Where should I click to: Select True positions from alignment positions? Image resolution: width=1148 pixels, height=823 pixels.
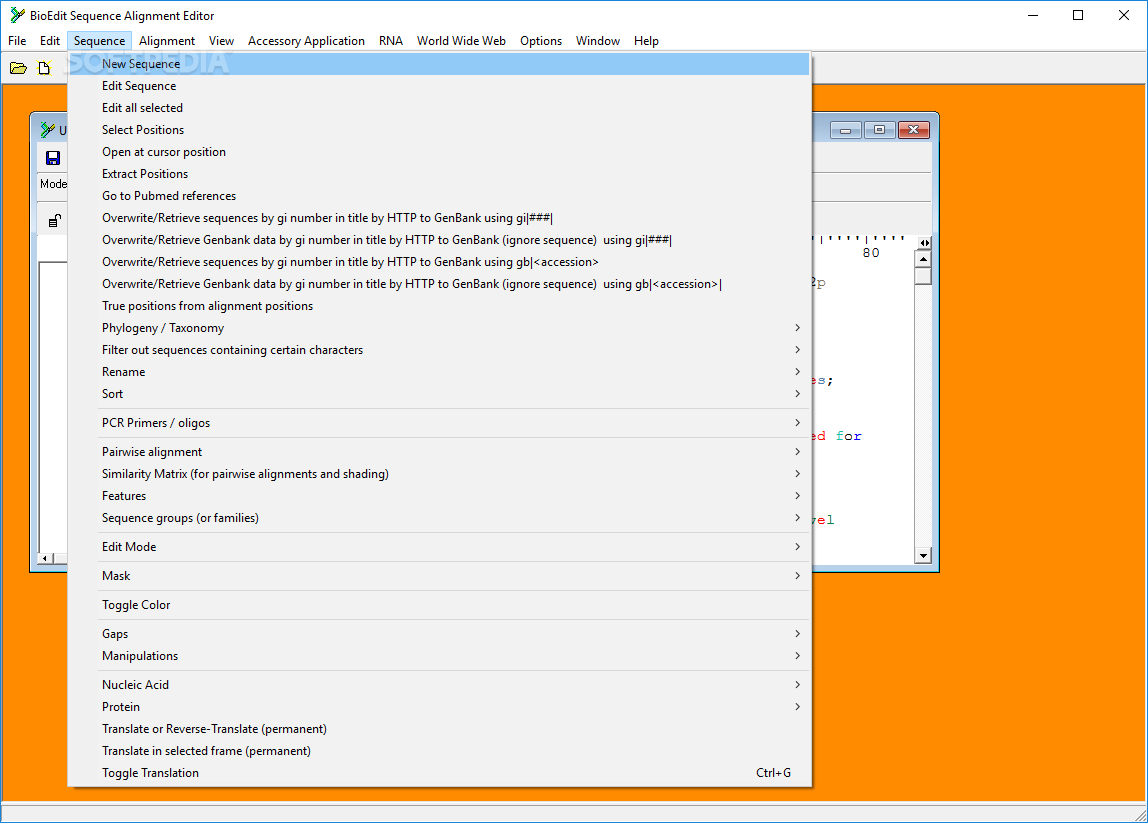439,305
